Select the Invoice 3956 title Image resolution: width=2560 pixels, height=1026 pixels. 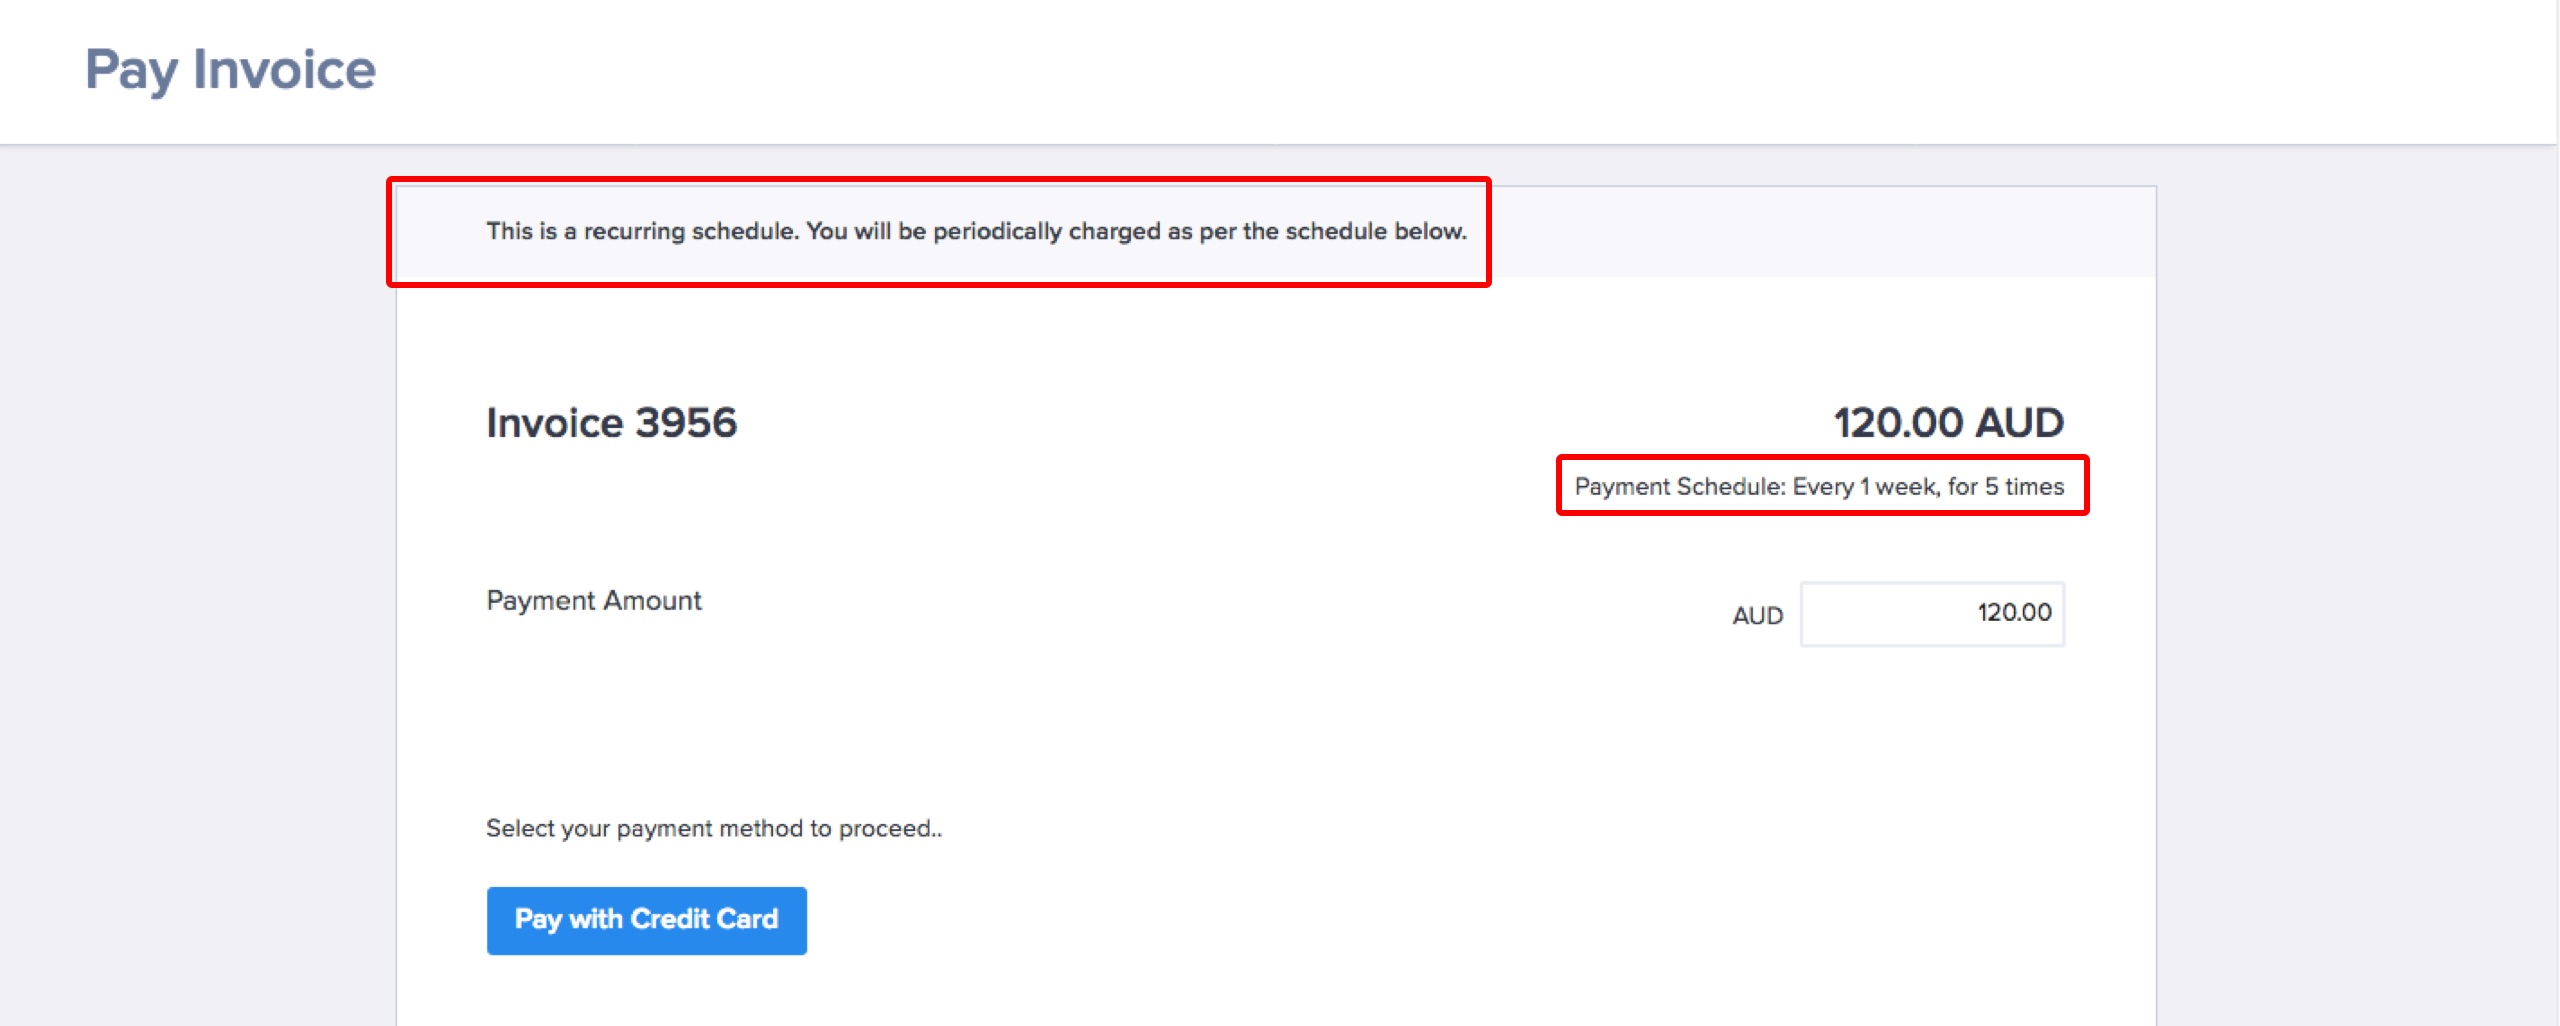tap(611, 423)
